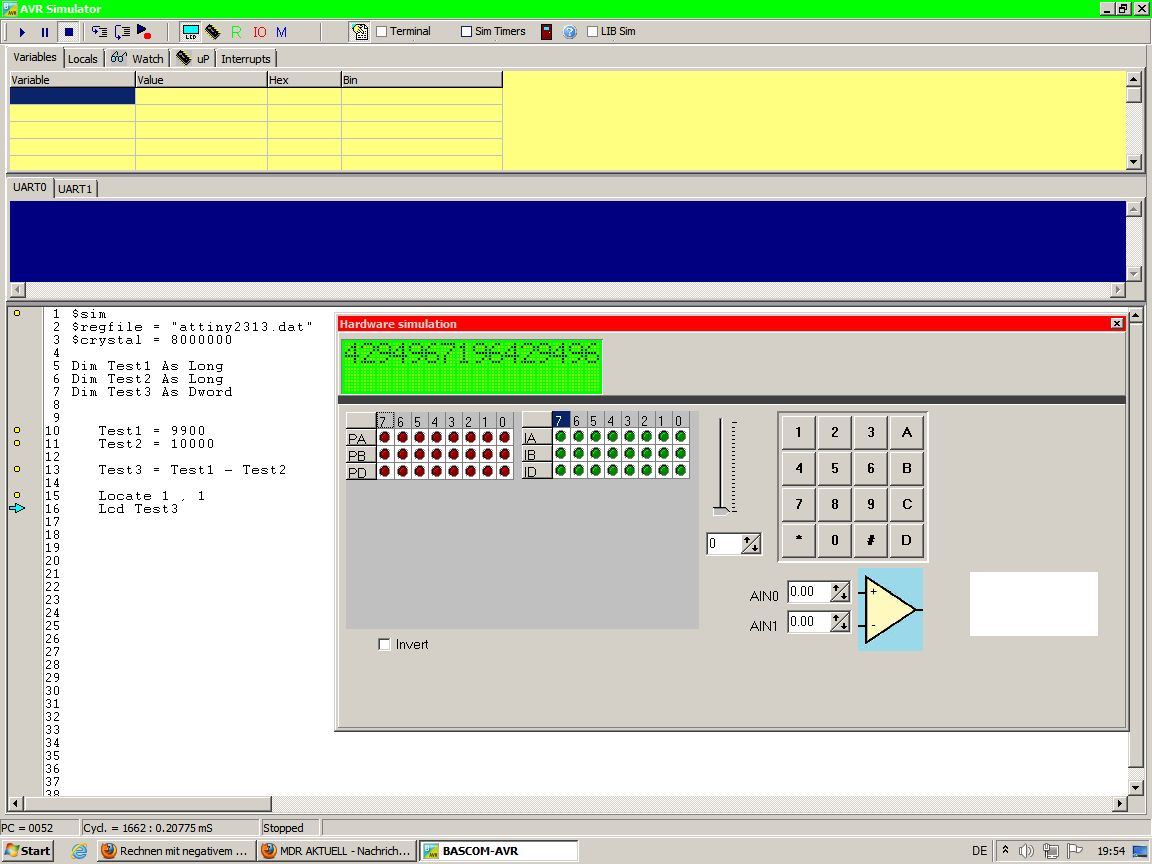Step over the code line
This screenshot has height=864, width=1152.
click(122, 32)
